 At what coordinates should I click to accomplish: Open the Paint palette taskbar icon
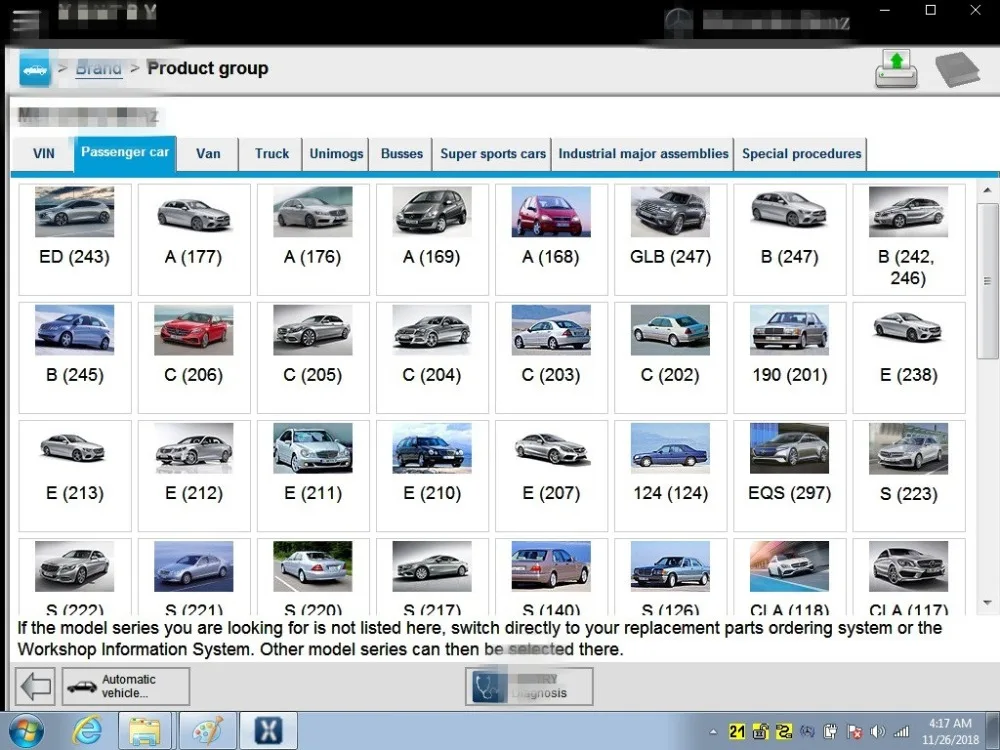point(207,731)
